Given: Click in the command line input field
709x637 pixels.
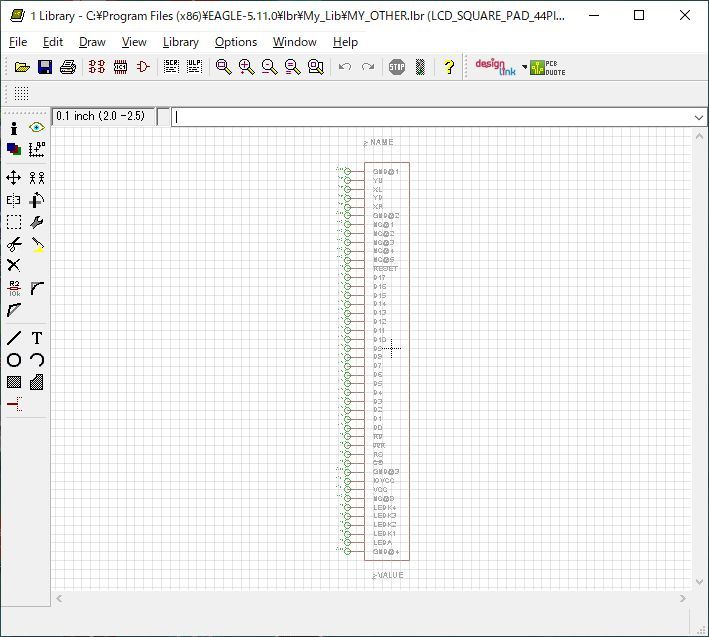Looking at the screenshot, I should 430,117.
